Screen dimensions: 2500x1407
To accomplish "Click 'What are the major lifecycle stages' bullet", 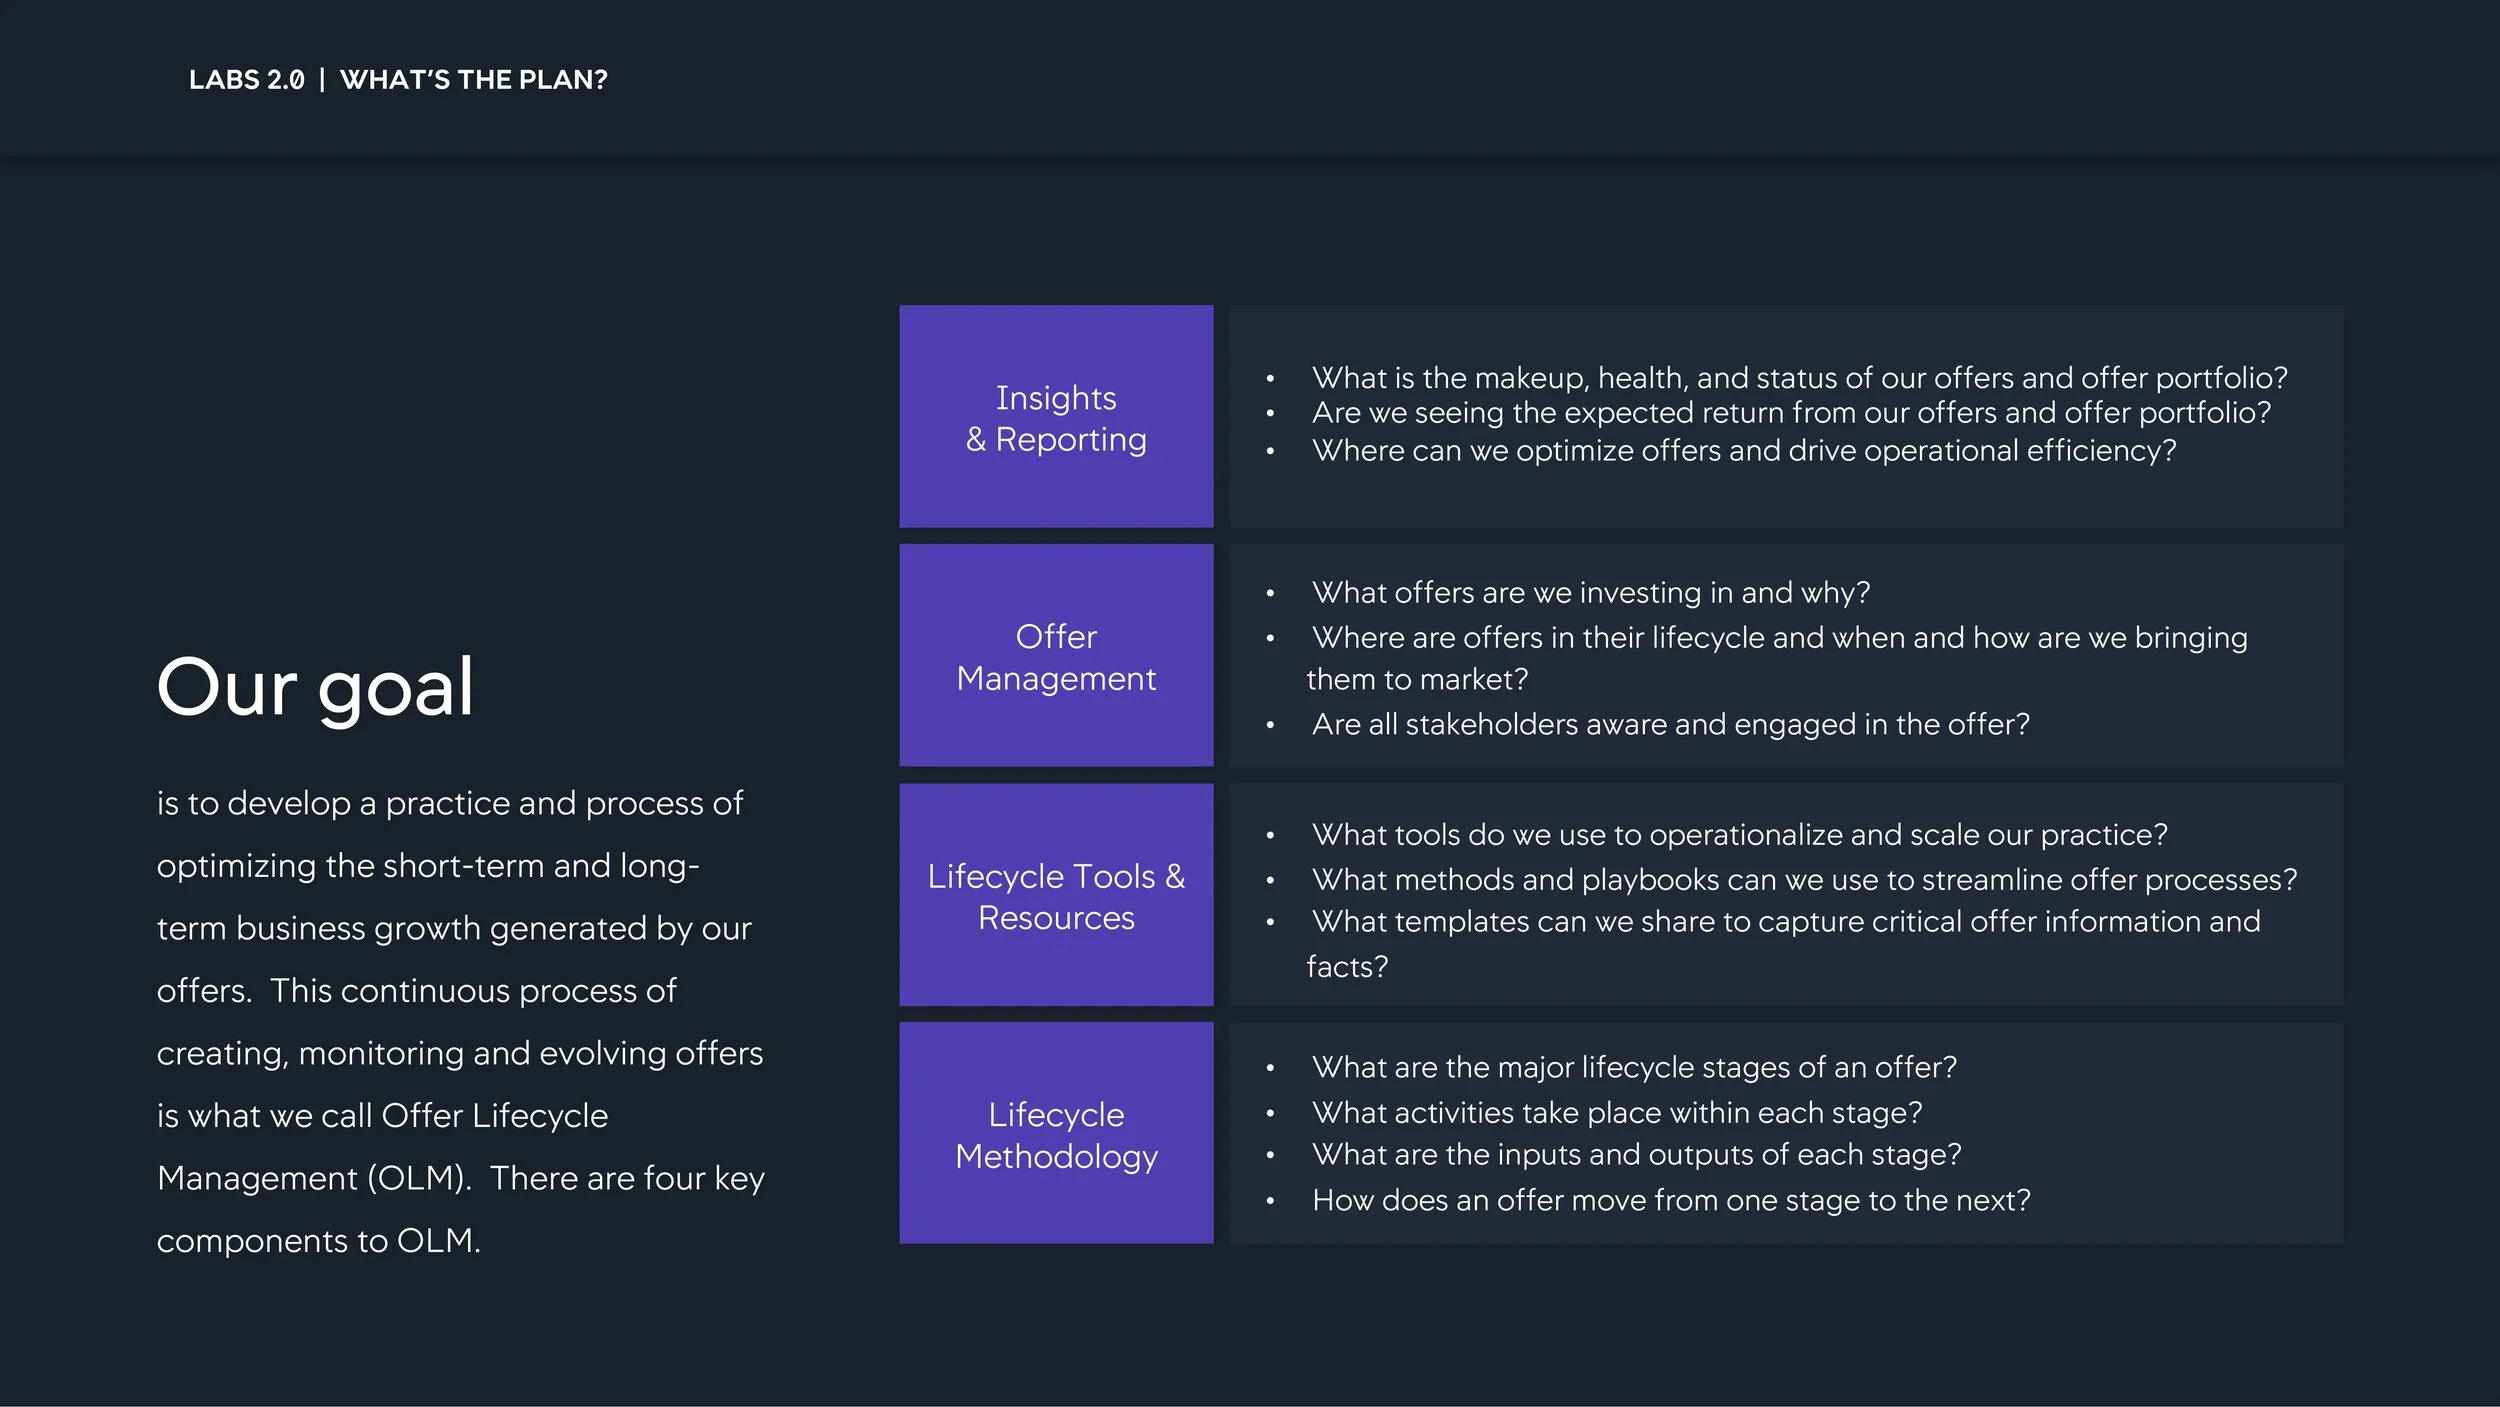I will click(x=1634, y=1068).
